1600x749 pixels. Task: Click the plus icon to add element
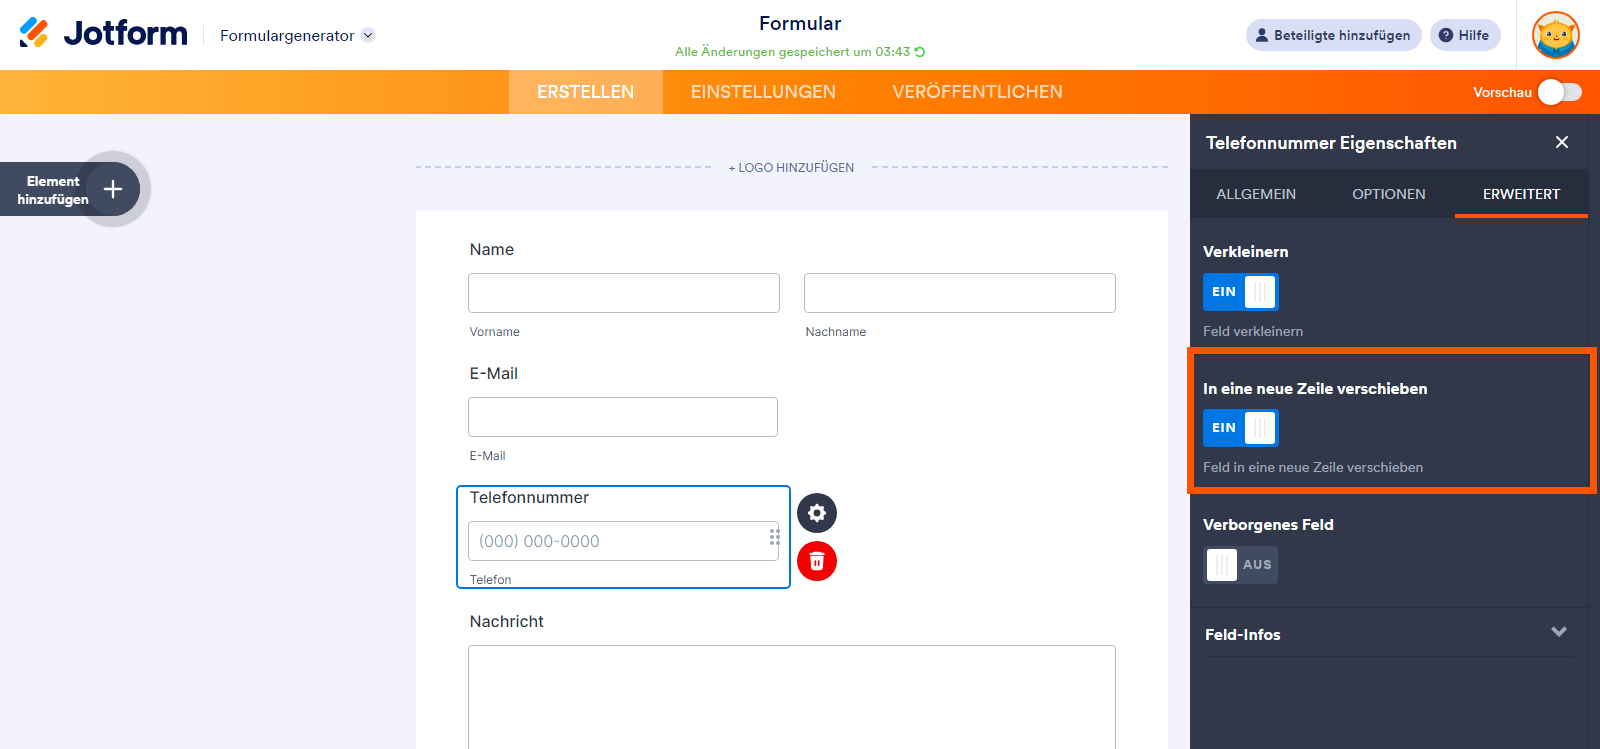[113, 189]
